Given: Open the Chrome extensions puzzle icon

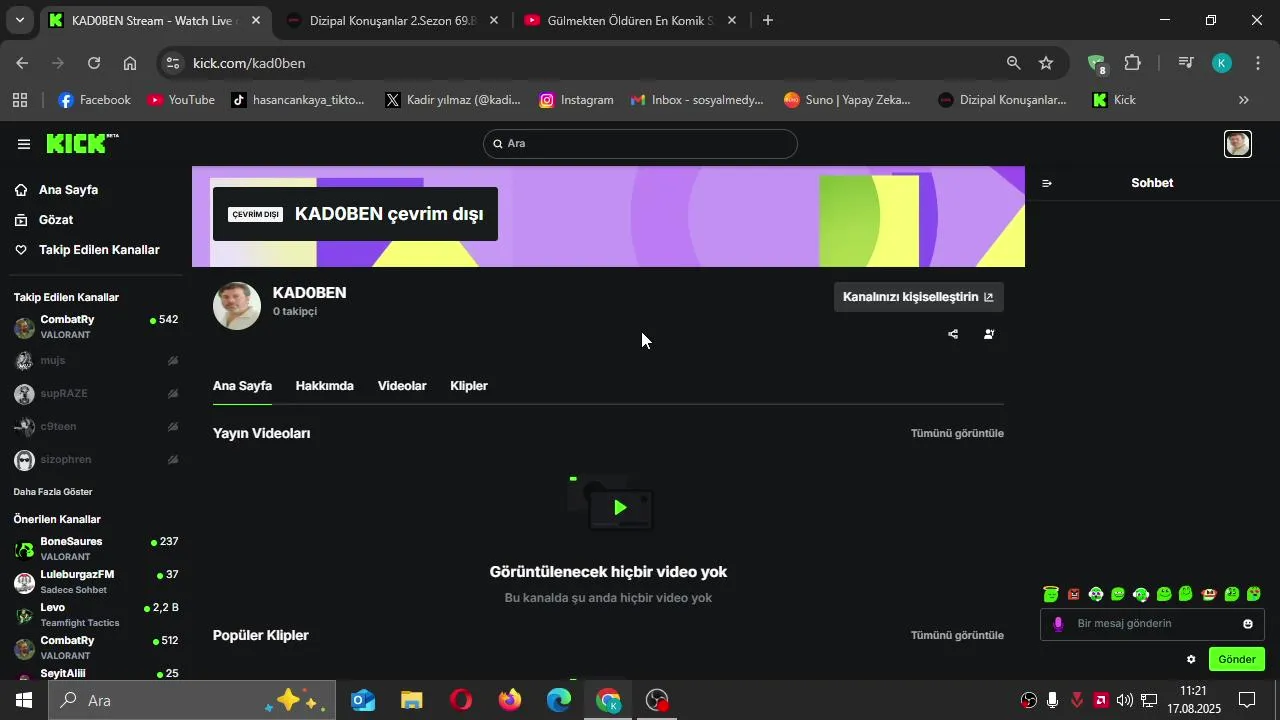Looking at the screenshot, I should click(1132, 63).
